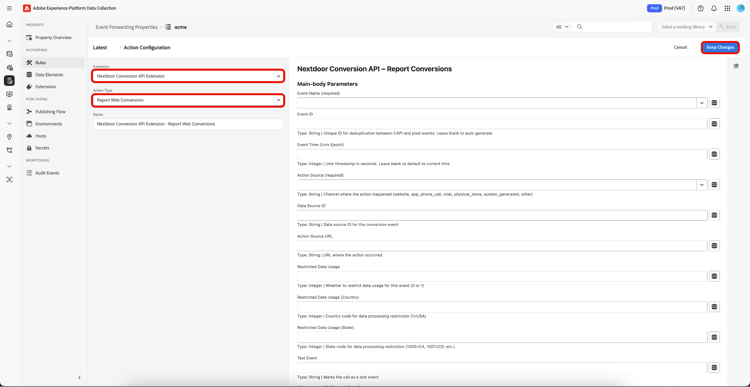Image resolution: width=750 pixels, height=387 pixels.
Task: Go to Home in the left rail
Action: click(9, 24)
